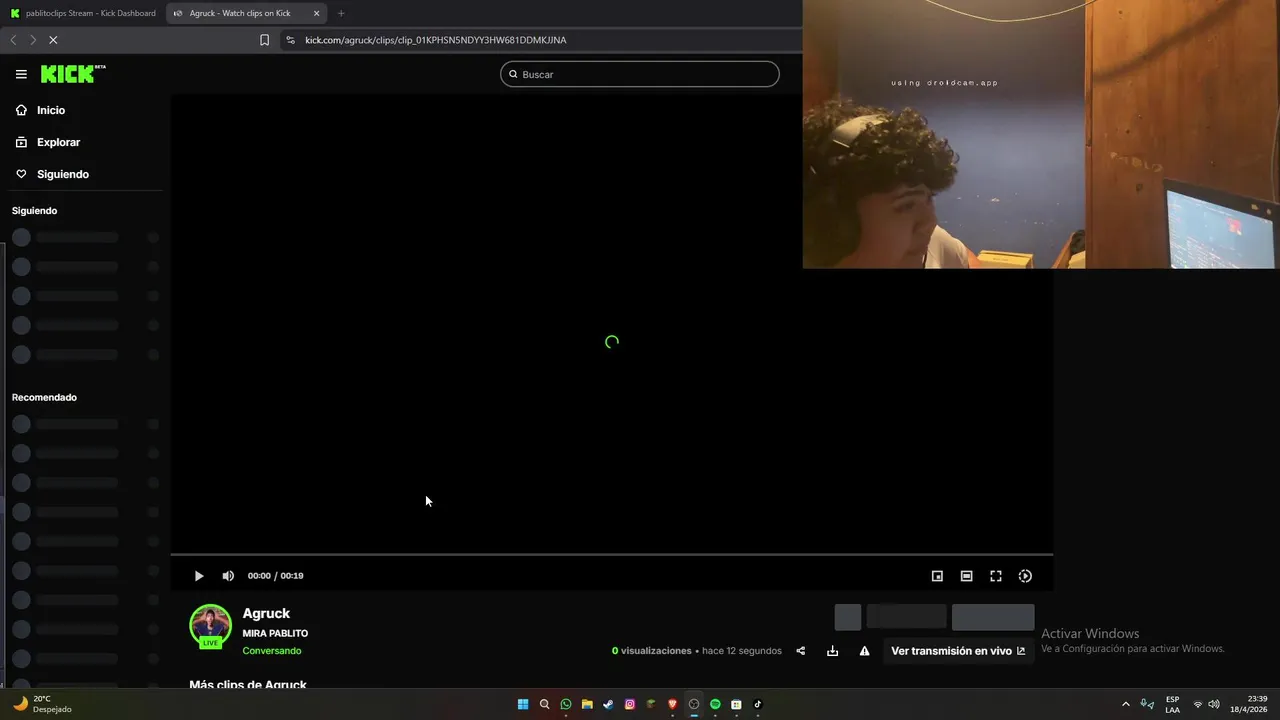The height and width of the screenshot is (720, 1280).
Task: Enable picture-in-picture mode
Action: click(937, 576)
